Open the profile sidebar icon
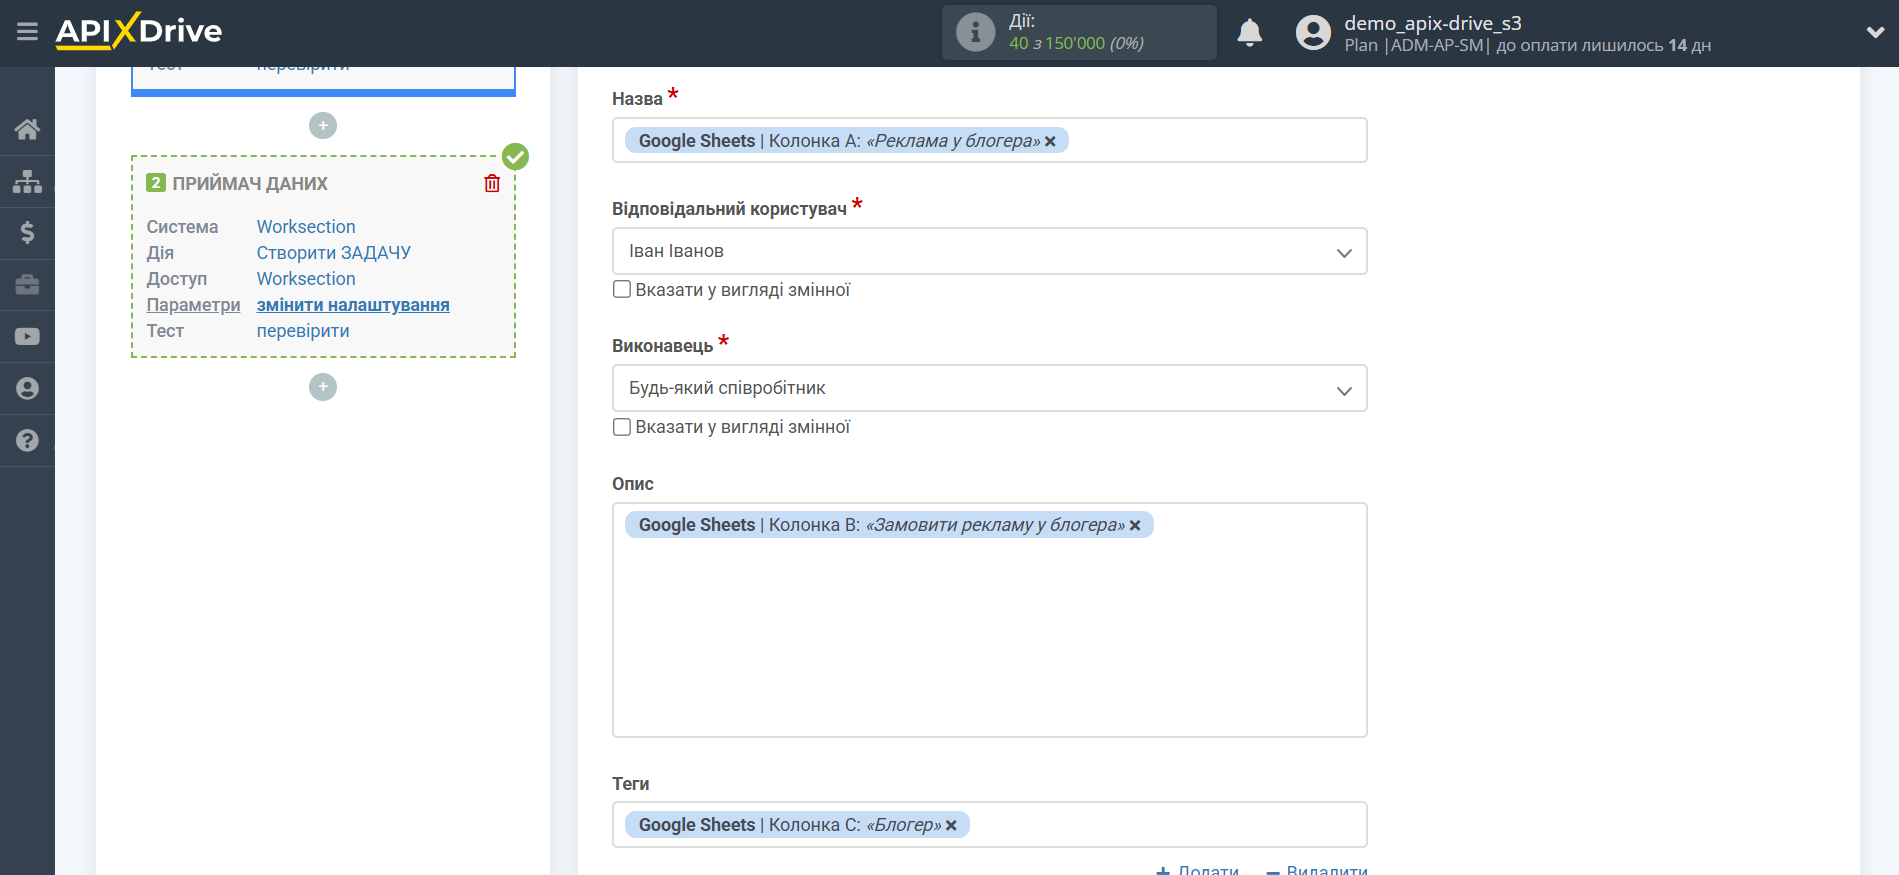Screen dimensions: 1899x875 point(27,389)
